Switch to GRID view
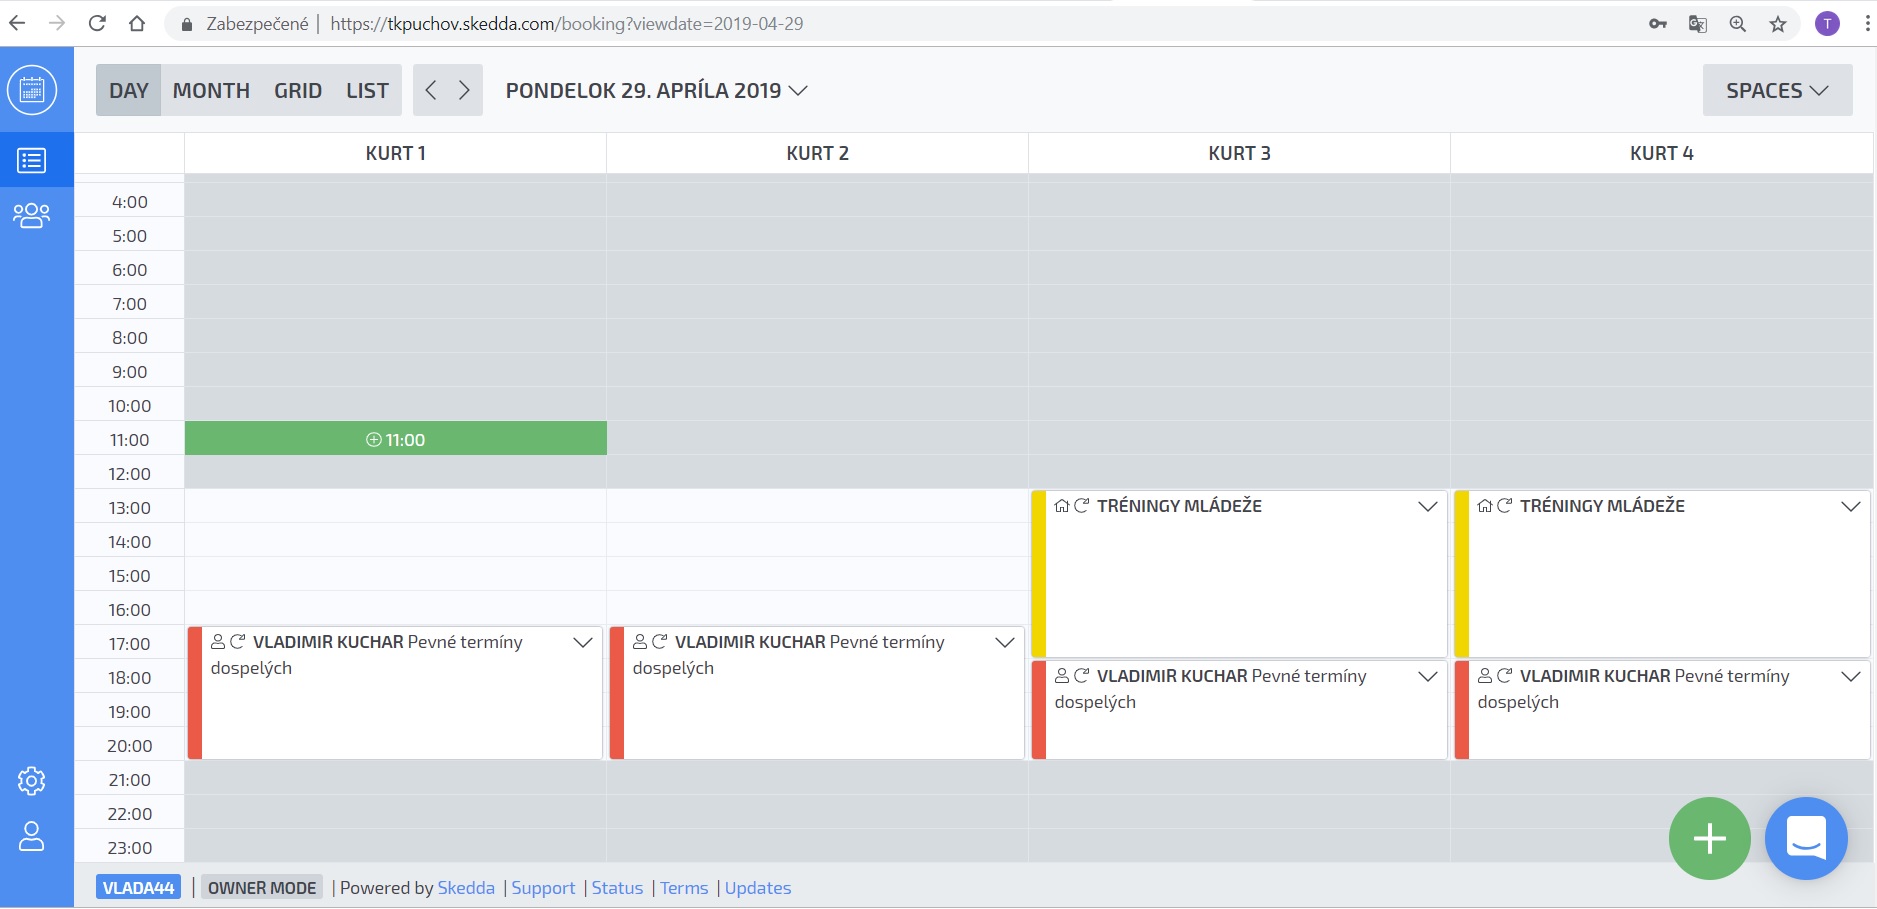 tap(298, 90)
